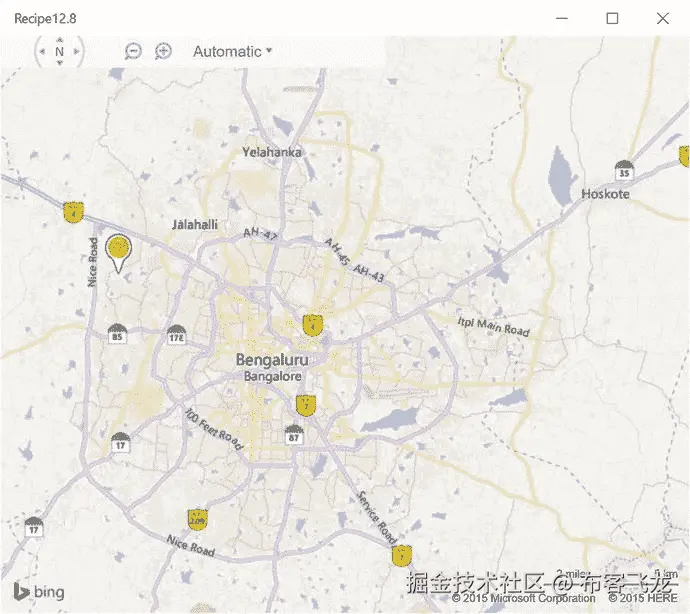Minimize the Recipe12.8 window
The width and height of the screenshot is (690, 614).
(x=562, y=18)
